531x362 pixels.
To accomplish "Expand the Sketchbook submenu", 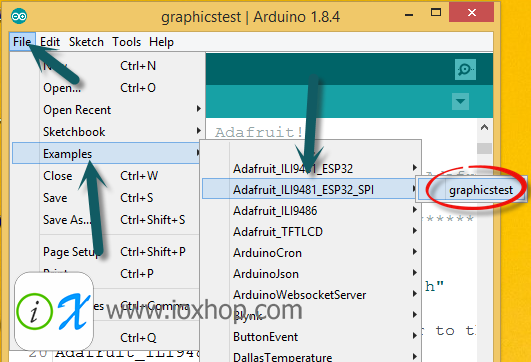I will click(x=108, y=132).
